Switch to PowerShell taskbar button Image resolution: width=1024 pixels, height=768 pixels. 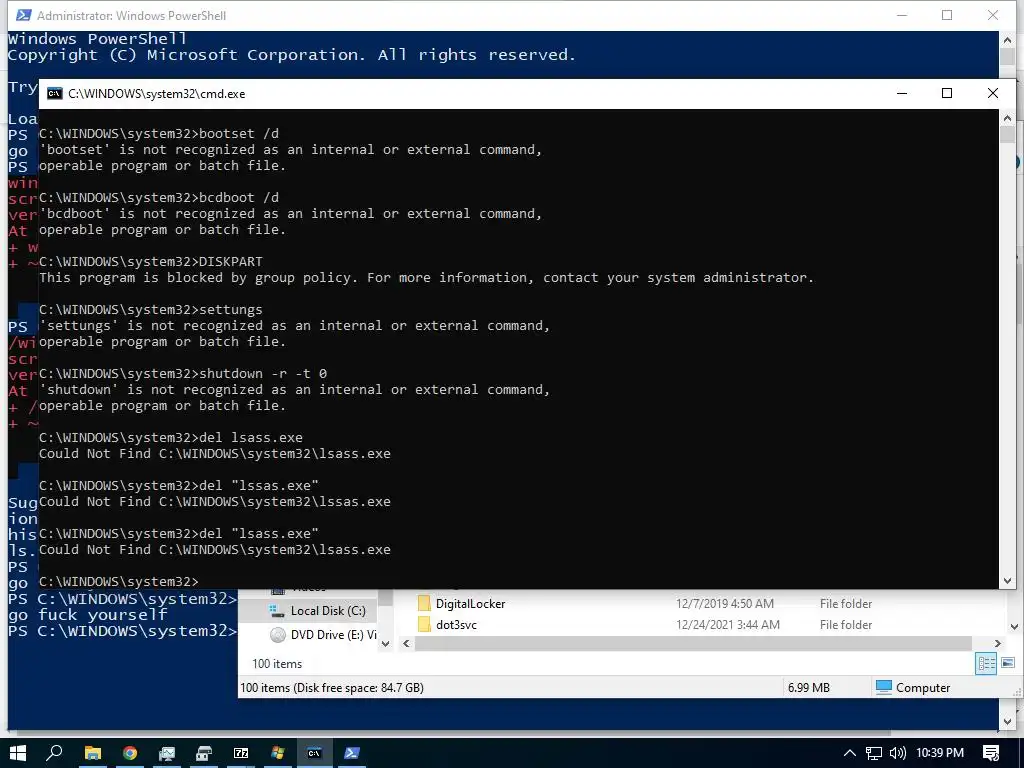[352, 753]
